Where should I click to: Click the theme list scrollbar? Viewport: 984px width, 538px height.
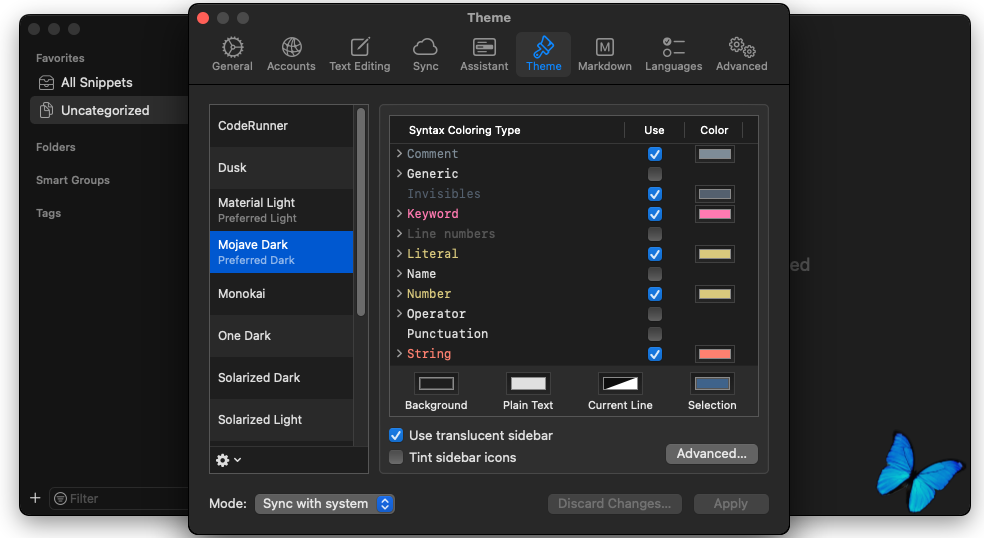361,212
